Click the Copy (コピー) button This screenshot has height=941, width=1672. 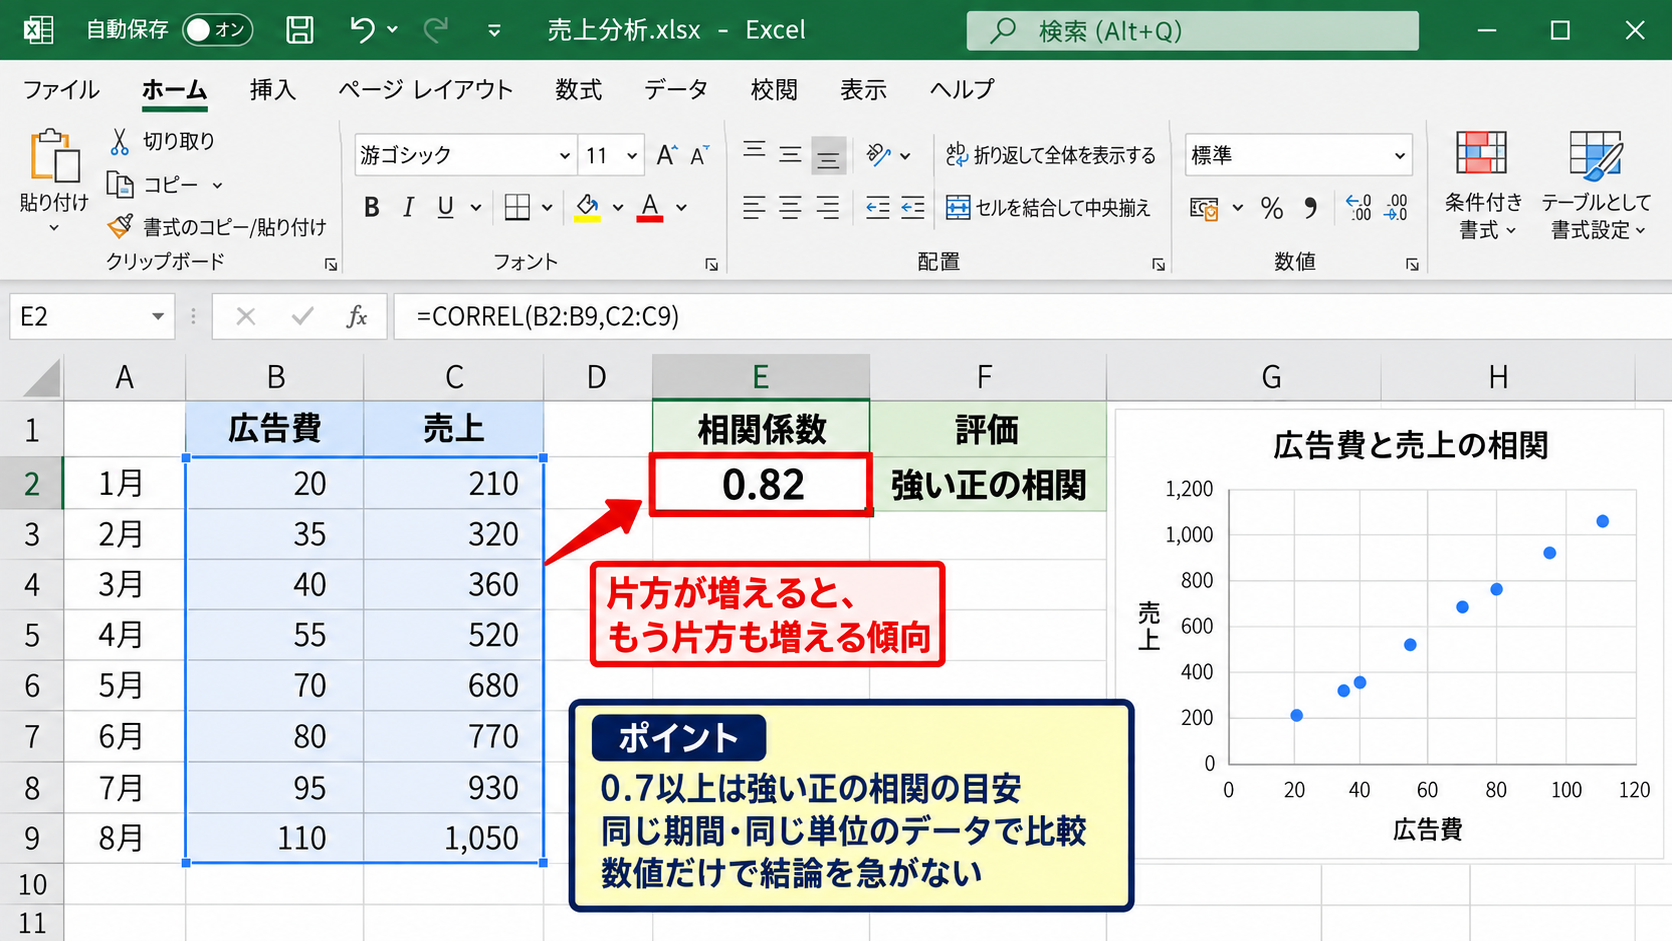pos(152,185)
